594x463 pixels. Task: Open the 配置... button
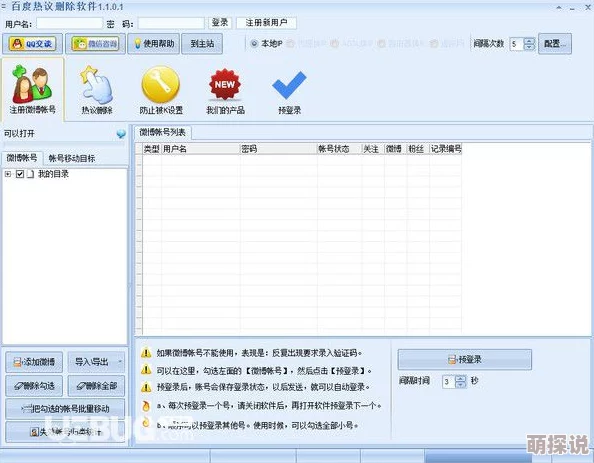(x=555, y=44)
